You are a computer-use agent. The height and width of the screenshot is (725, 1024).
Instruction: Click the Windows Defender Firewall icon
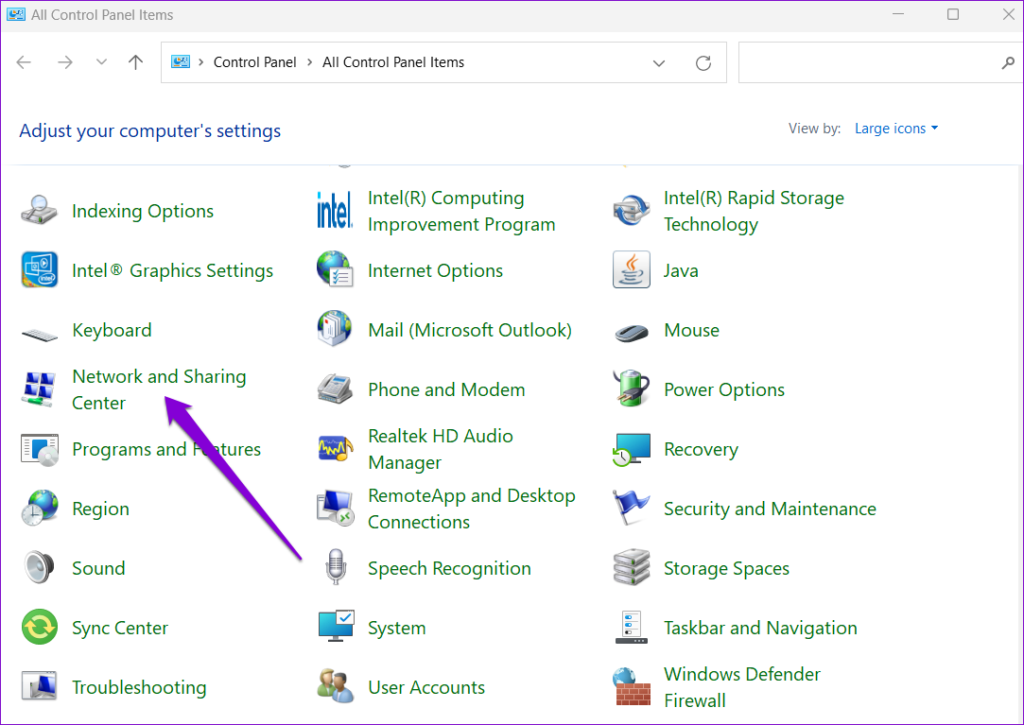coord(631,686)
